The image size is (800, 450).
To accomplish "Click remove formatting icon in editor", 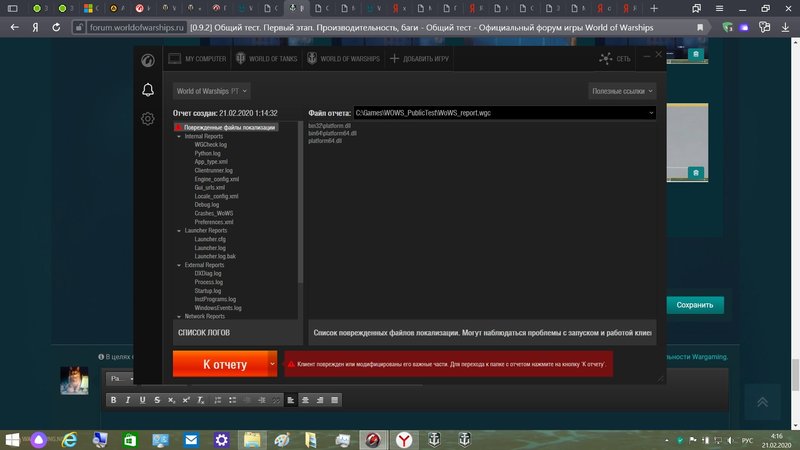I will (201, 400).
